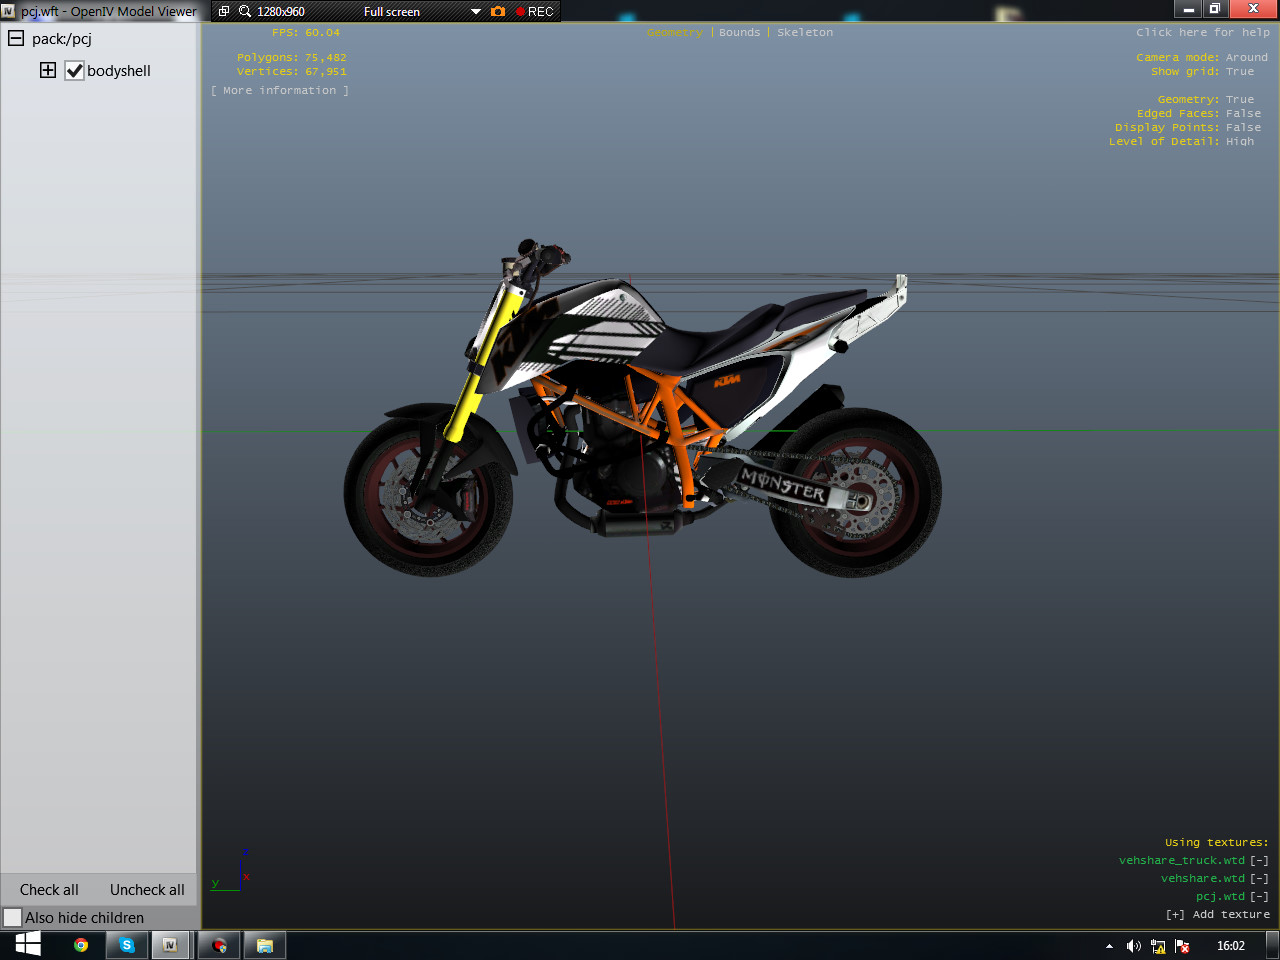This screenshot has width=1280, height=960.
Task: Show hidden system tray icons
Action: click(1109, 946)
